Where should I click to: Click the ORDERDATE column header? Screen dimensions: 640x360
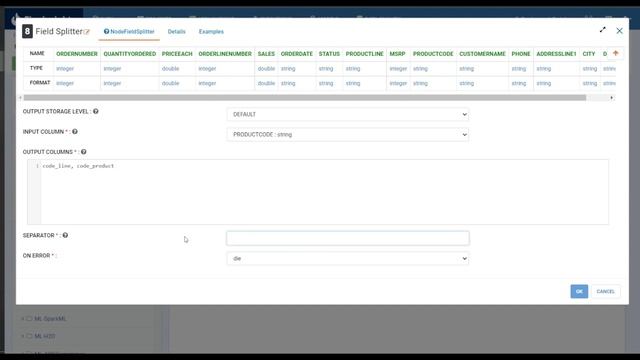[297, 53]
